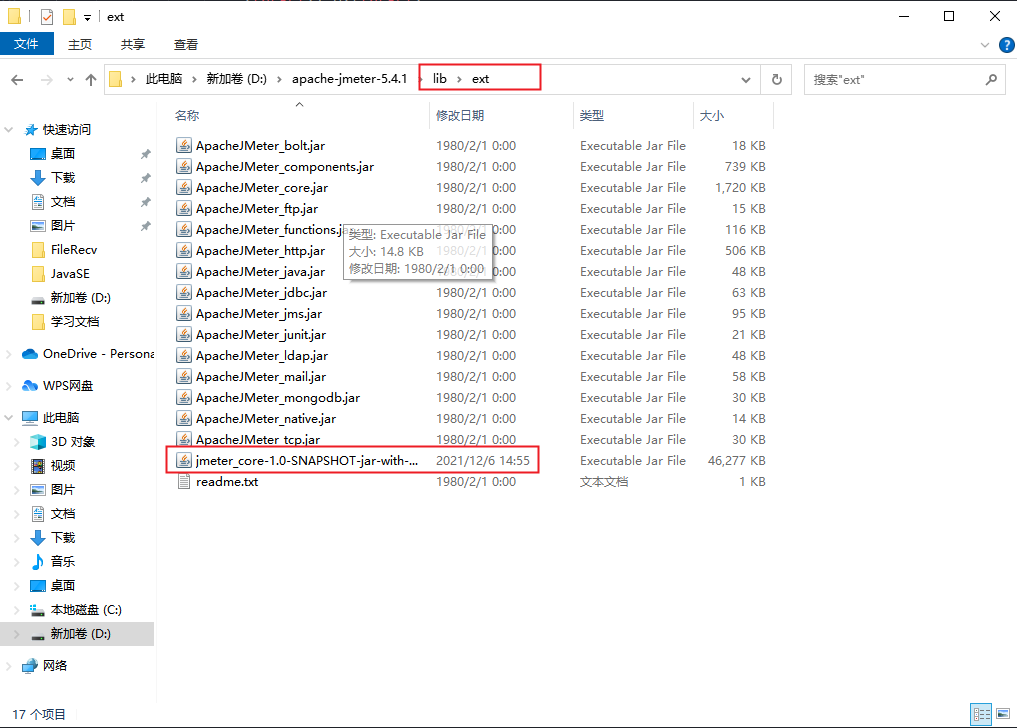Image resolution: width=1017 pixels, height=728 pixels.
Task: Click 此电脑 in the address breadcrumb
Action: (x=163, y=79)
